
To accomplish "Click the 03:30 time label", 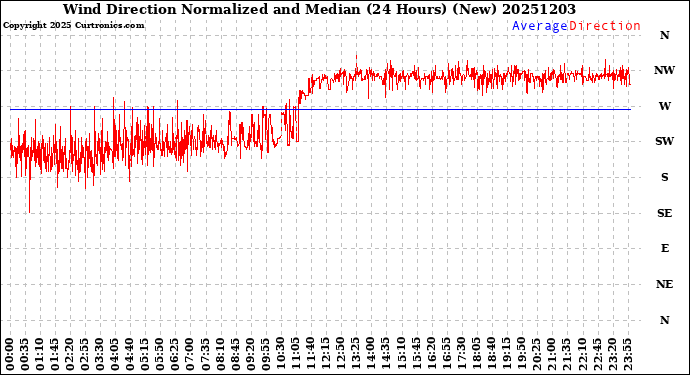I will pos(100,354).
